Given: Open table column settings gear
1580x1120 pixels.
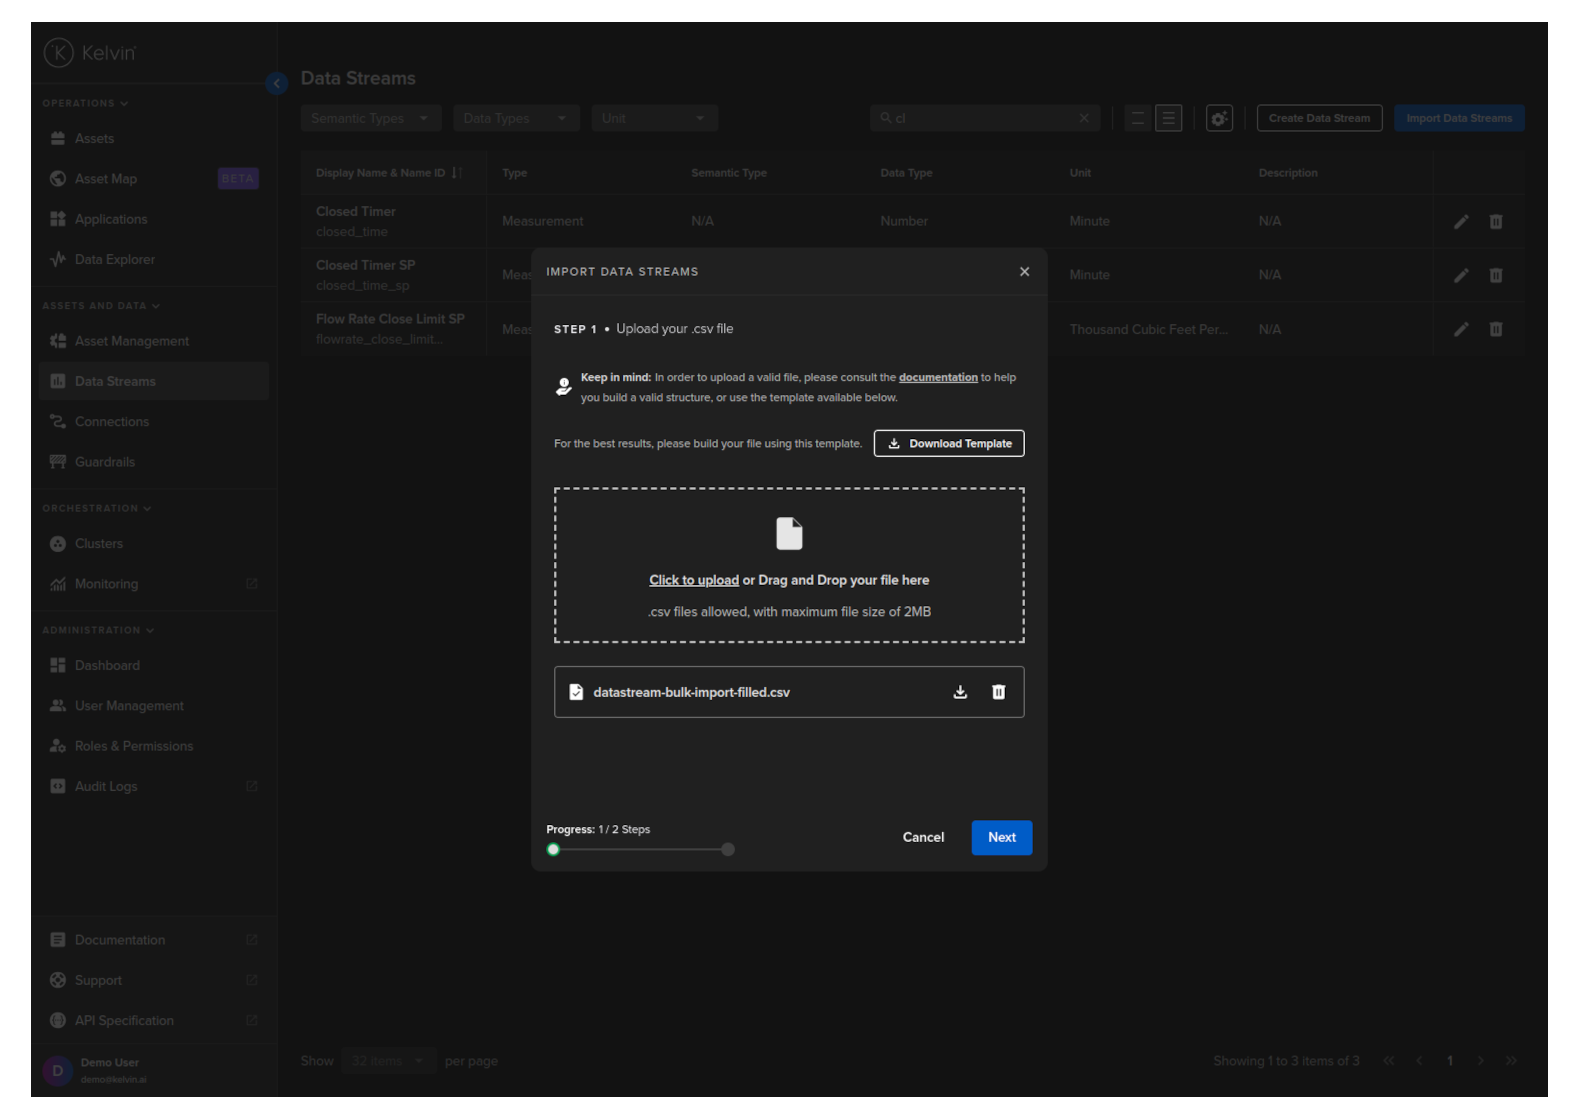Looking at the screenshot, I should tap(1219, 118).
